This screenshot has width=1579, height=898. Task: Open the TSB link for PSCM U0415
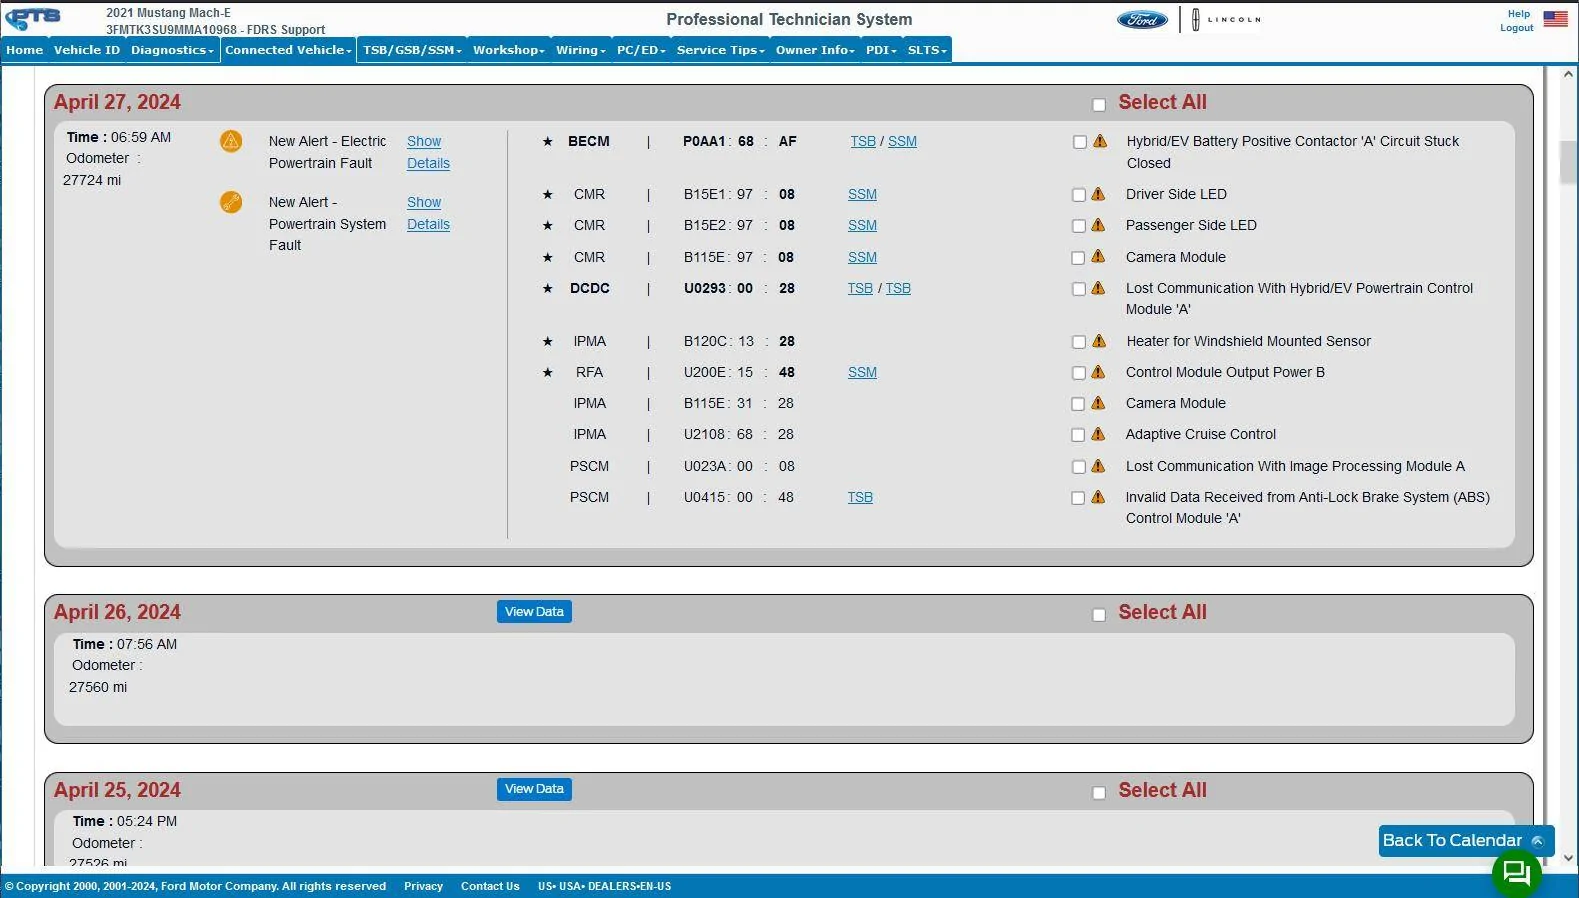pos(860,497)
